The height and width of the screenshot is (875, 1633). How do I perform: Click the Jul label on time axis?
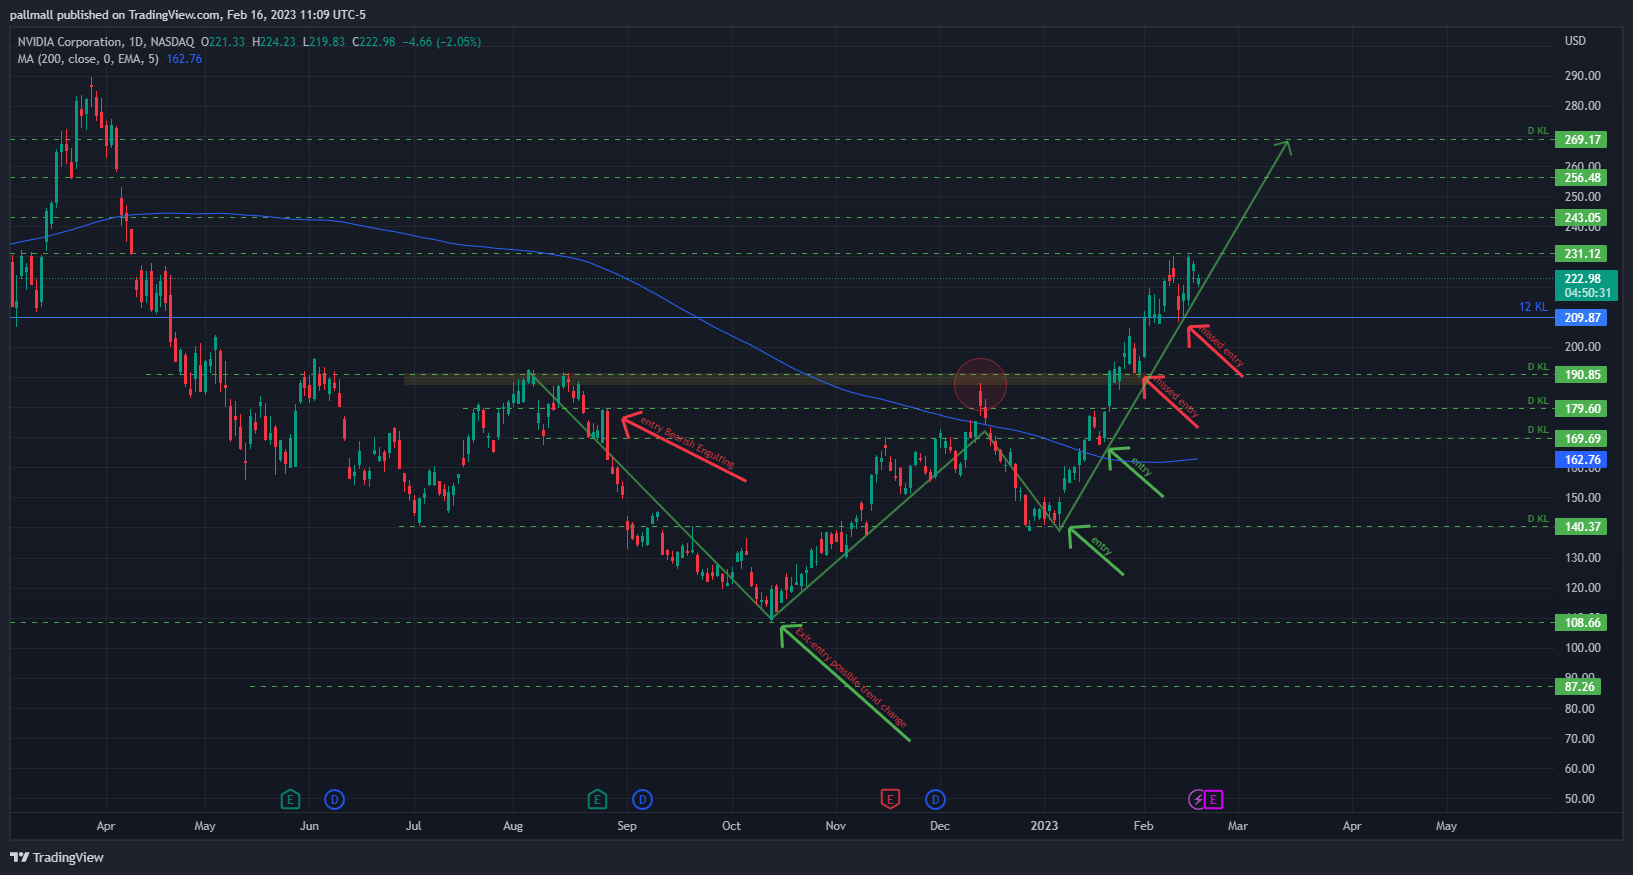click(x=413, y=826)
